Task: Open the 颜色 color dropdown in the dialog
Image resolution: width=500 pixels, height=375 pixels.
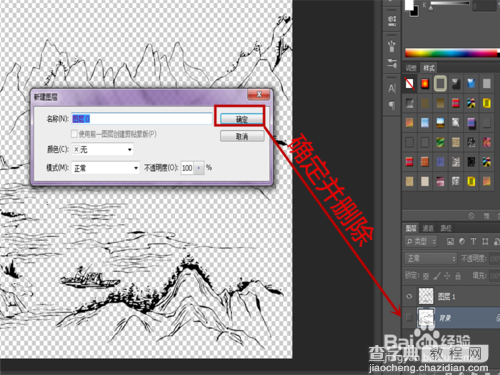Action: pos(102,150)
